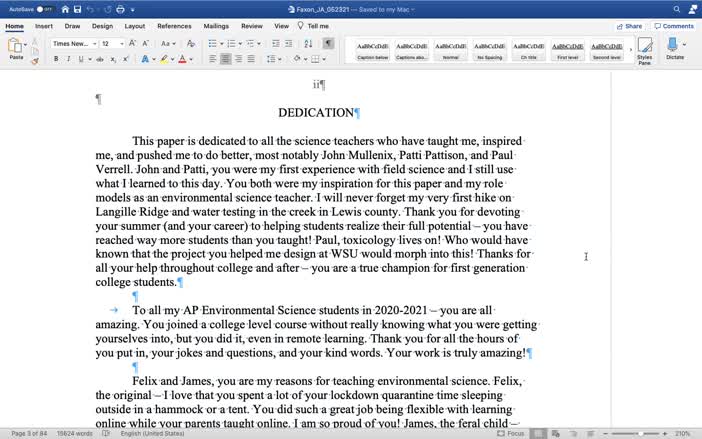
Task: Open spelling proofing icon in status bar
Action: pos(106,433)
